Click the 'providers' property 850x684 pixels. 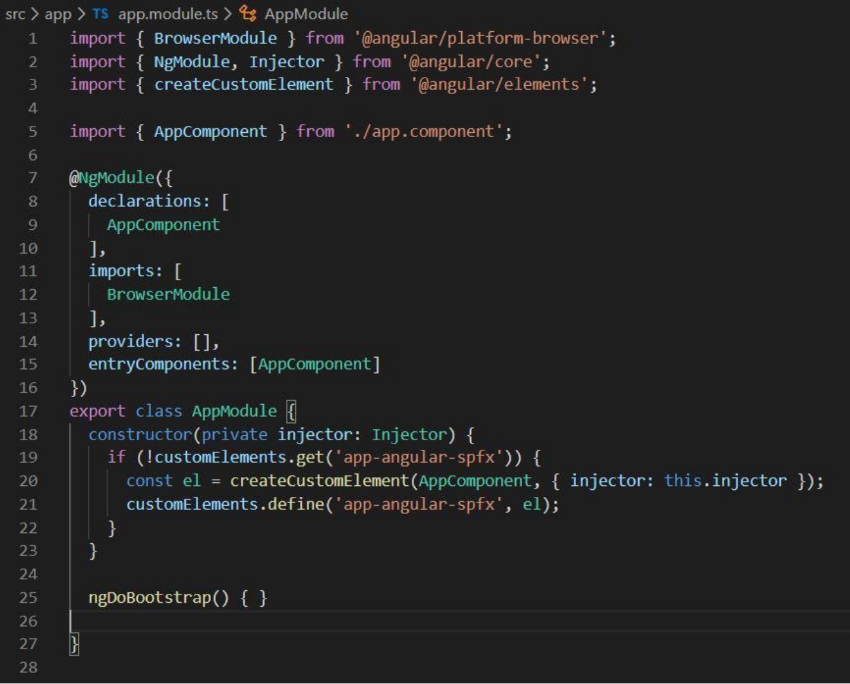coord(131,341)
